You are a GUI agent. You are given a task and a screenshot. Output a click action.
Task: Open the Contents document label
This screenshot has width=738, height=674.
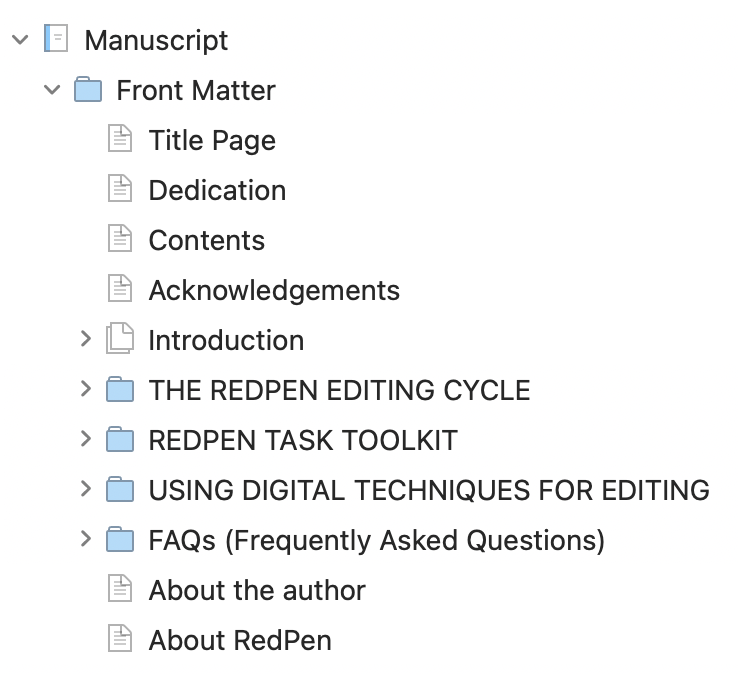click(207, 240)
